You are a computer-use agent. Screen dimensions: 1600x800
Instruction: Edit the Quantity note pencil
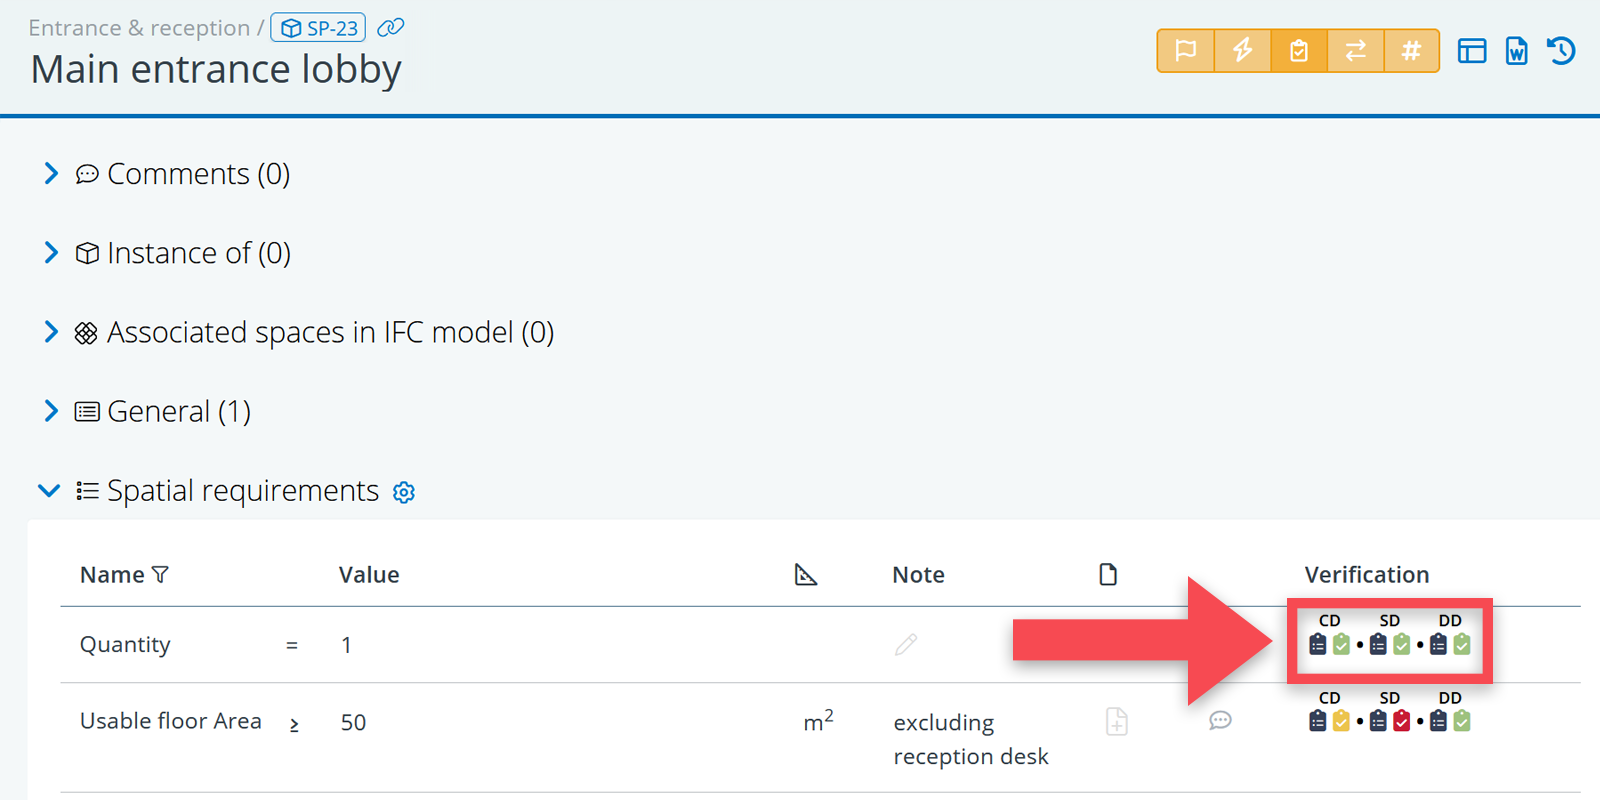906,645
